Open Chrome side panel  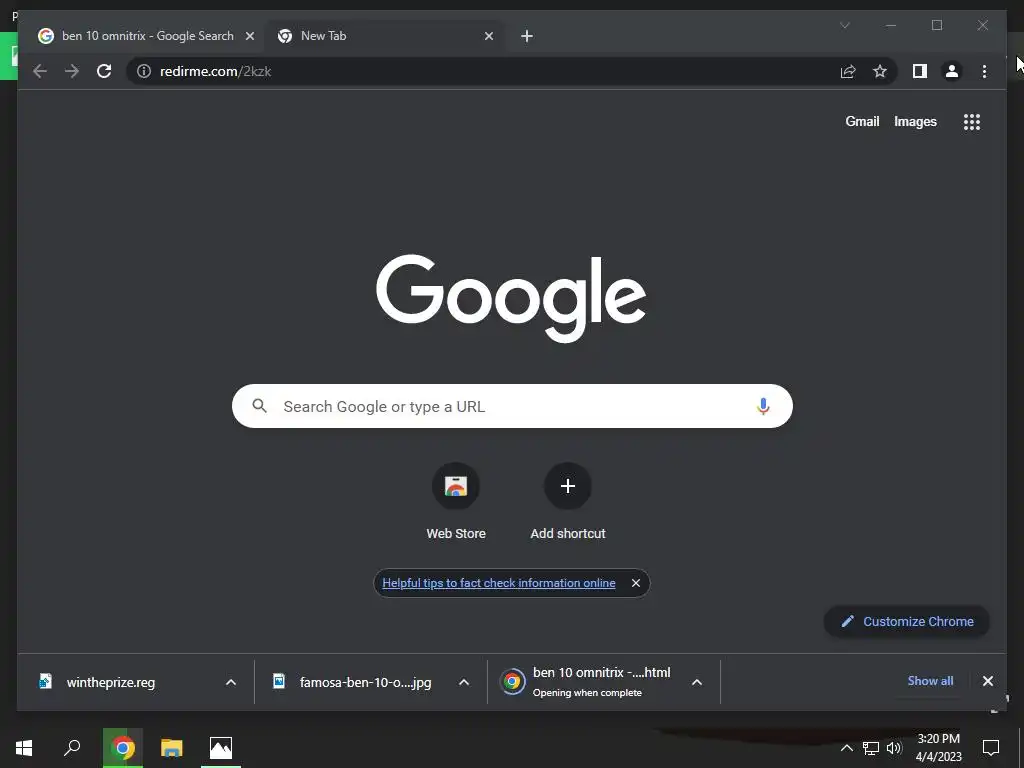click(x=920, y=71)
